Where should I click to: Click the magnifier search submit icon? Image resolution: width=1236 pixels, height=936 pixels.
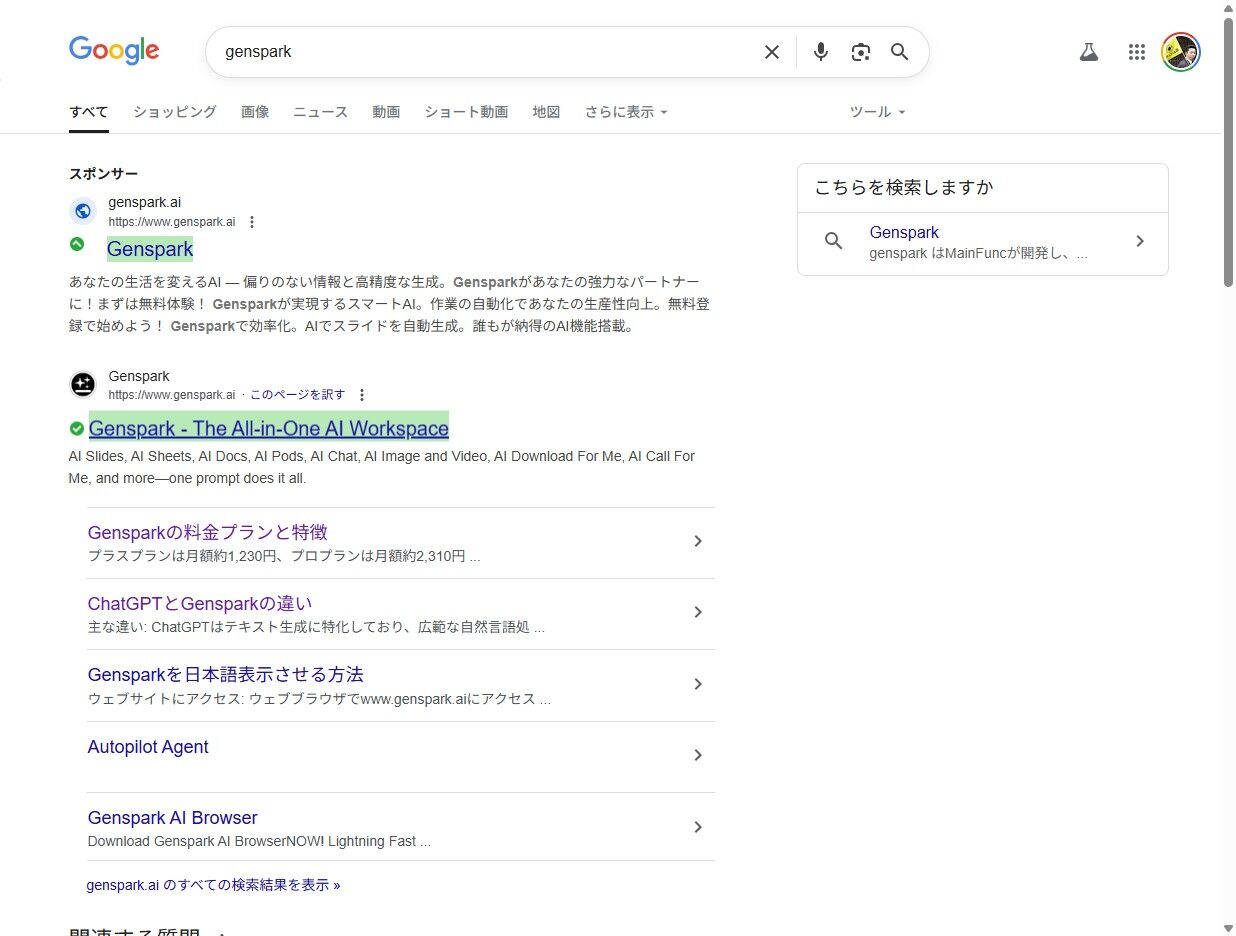pyautogui.click(x=900, y=52)
